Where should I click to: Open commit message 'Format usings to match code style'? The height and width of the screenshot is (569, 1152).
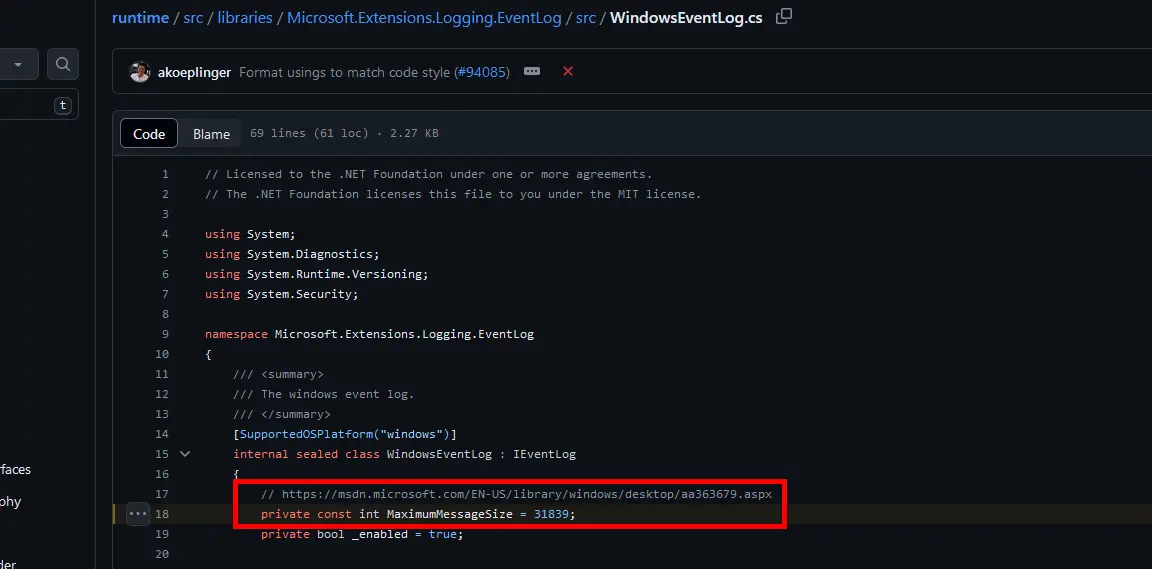(345, 72)
